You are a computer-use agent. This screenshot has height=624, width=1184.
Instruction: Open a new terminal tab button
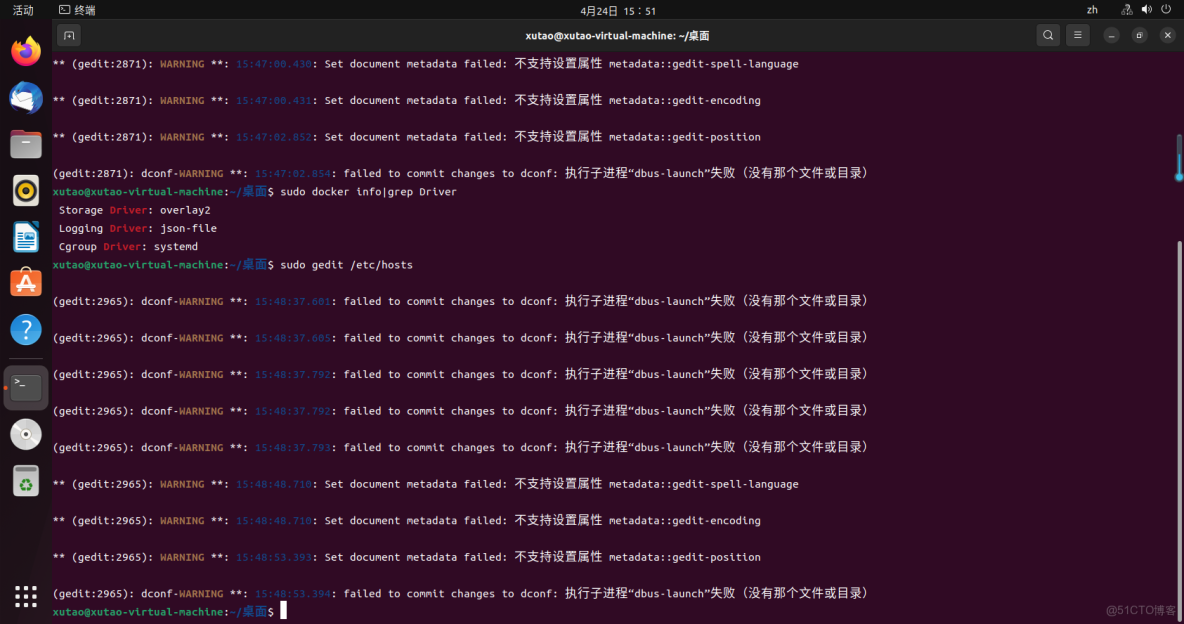coord(69,36)
